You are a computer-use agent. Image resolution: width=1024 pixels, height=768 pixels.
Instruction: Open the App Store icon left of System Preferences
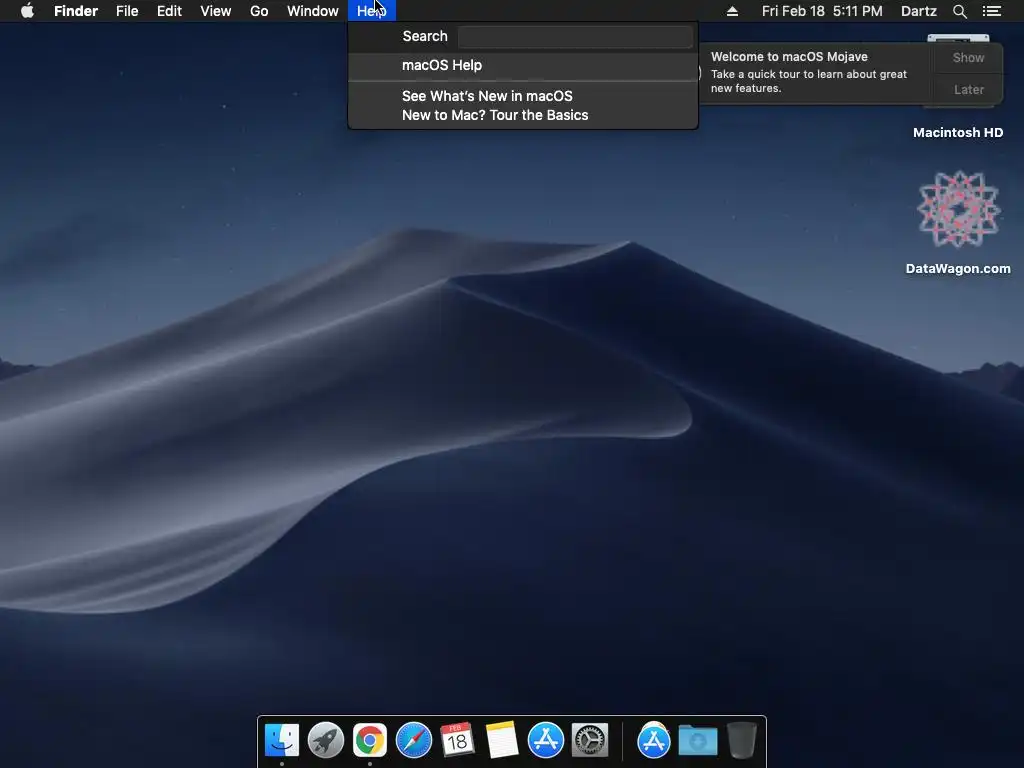(x=545, y=741)
